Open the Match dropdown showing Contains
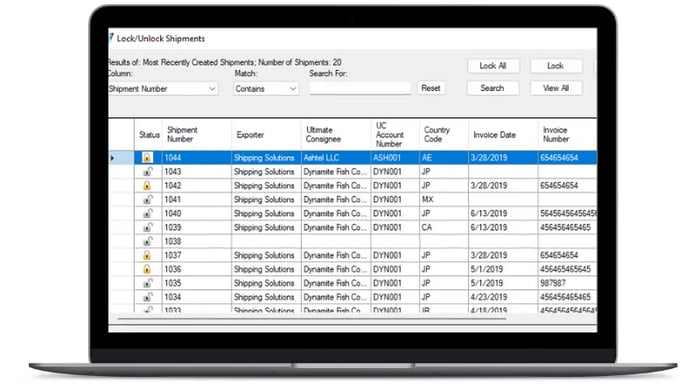 tap(266, 88)
